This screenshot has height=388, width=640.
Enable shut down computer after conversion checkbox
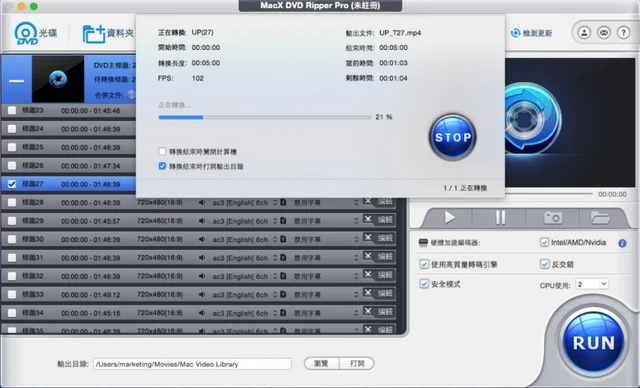click(x=162, y=151)
